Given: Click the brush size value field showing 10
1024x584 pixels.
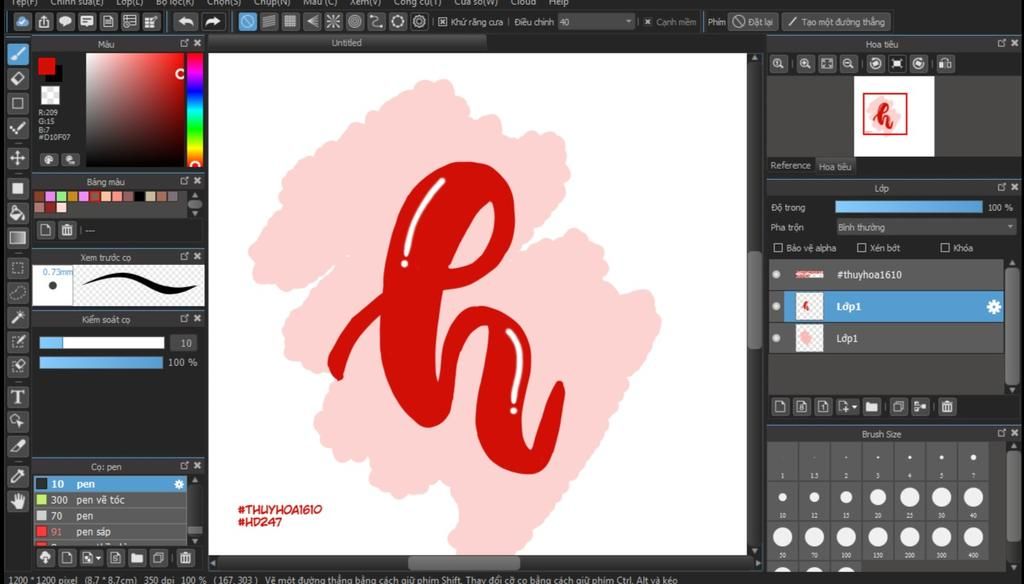Looking at the screenshot, I should tap(185, 343).
